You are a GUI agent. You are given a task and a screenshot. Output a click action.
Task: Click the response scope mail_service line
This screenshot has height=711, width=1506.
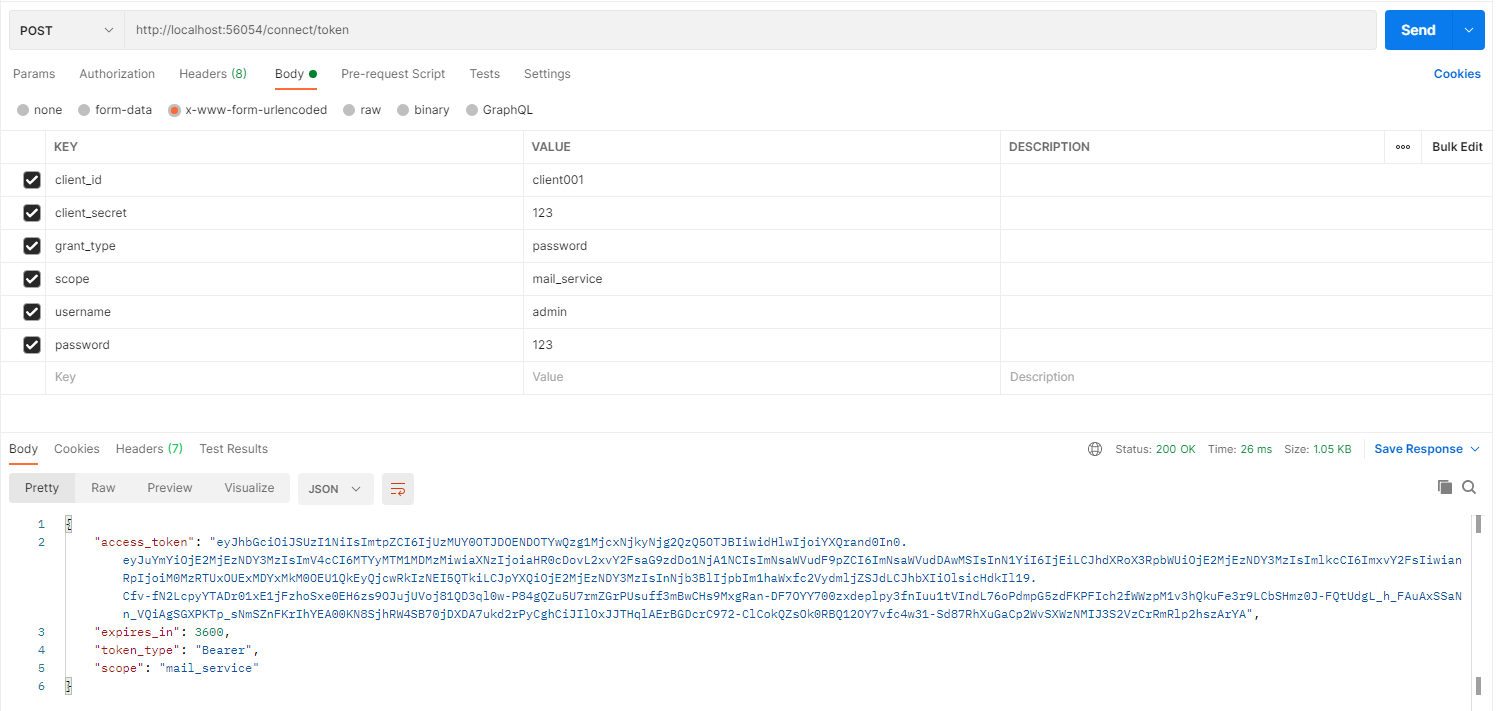point(176,668)
